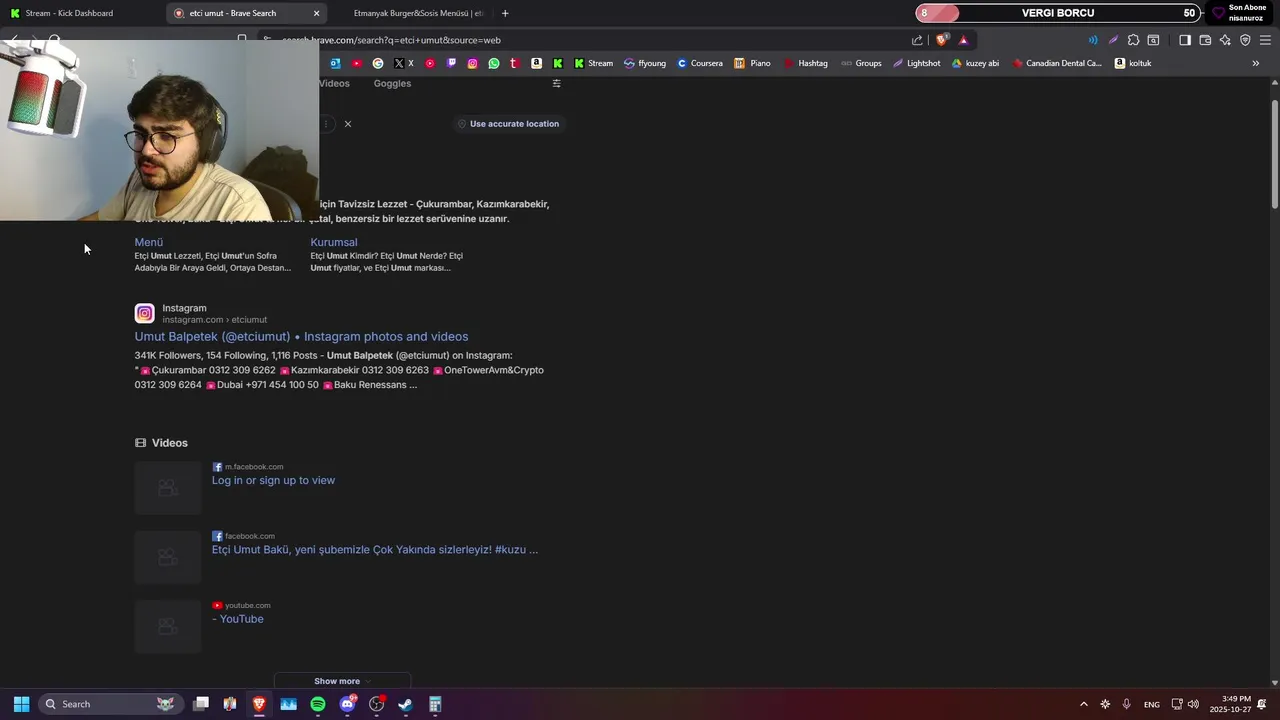Open the Windows Start menu
Viewport: 1280px width, 720px height.
21,704
